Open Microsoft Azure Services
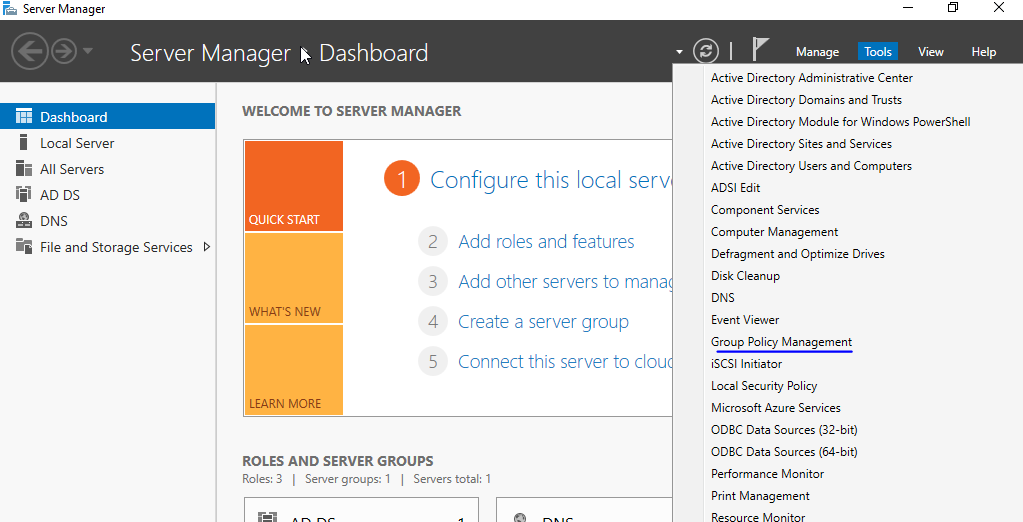1023x522 pixels. pos(776,408)
